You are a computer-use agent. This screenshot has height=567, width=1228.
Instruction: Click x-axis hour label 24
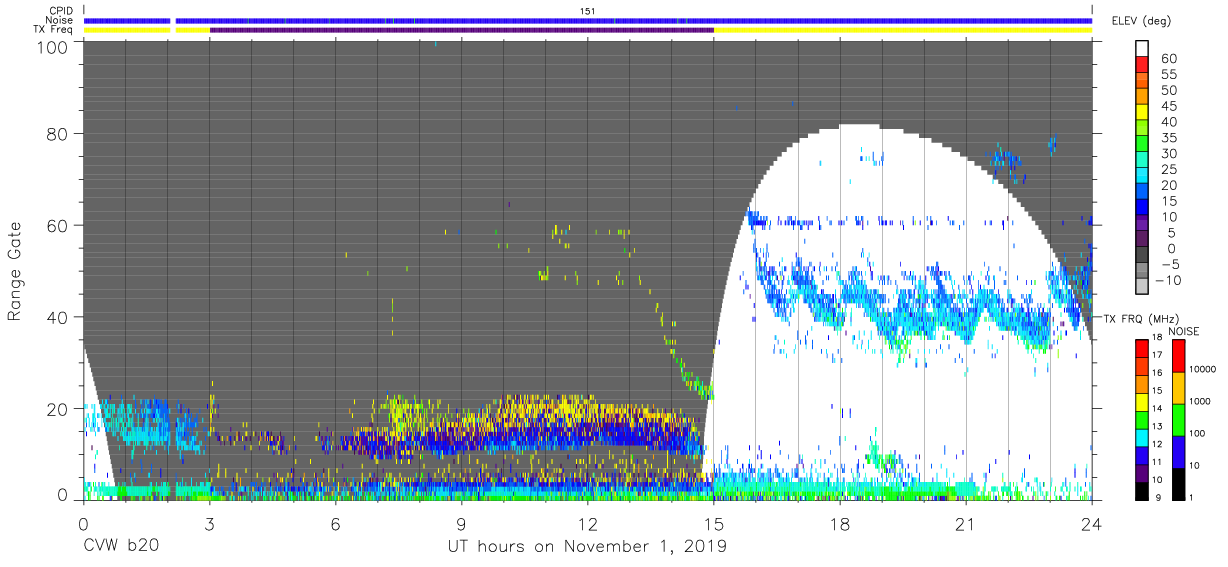point(1092,523)
